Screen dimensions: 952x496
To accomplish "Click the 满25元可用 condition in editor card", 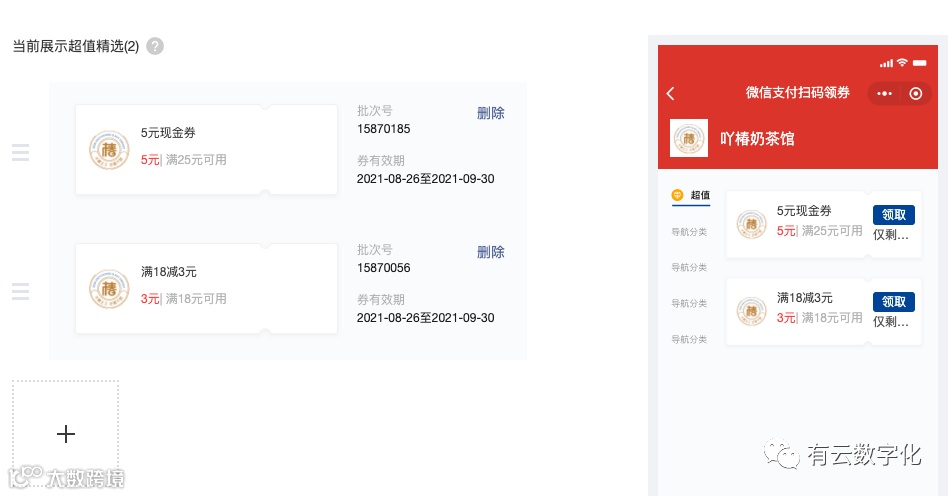I will 196,160.
